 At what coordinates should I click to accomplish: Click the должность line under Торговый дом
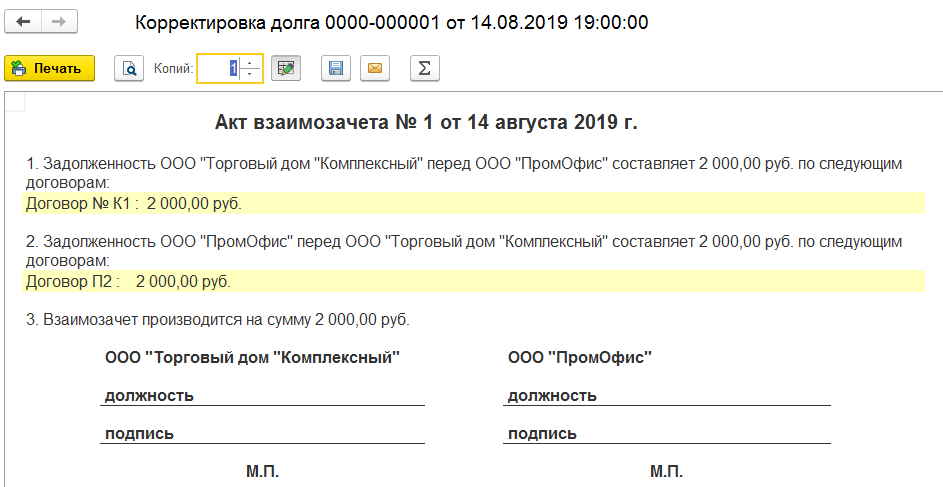(x=262, y=396)
